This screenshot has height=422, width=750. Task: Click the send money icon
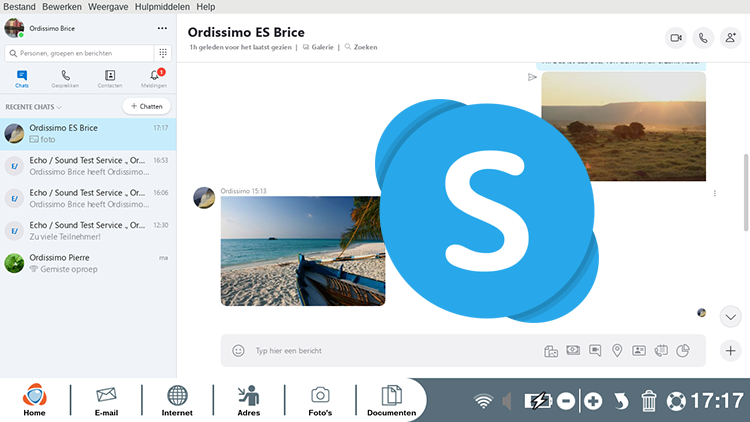tap(573, 350)
